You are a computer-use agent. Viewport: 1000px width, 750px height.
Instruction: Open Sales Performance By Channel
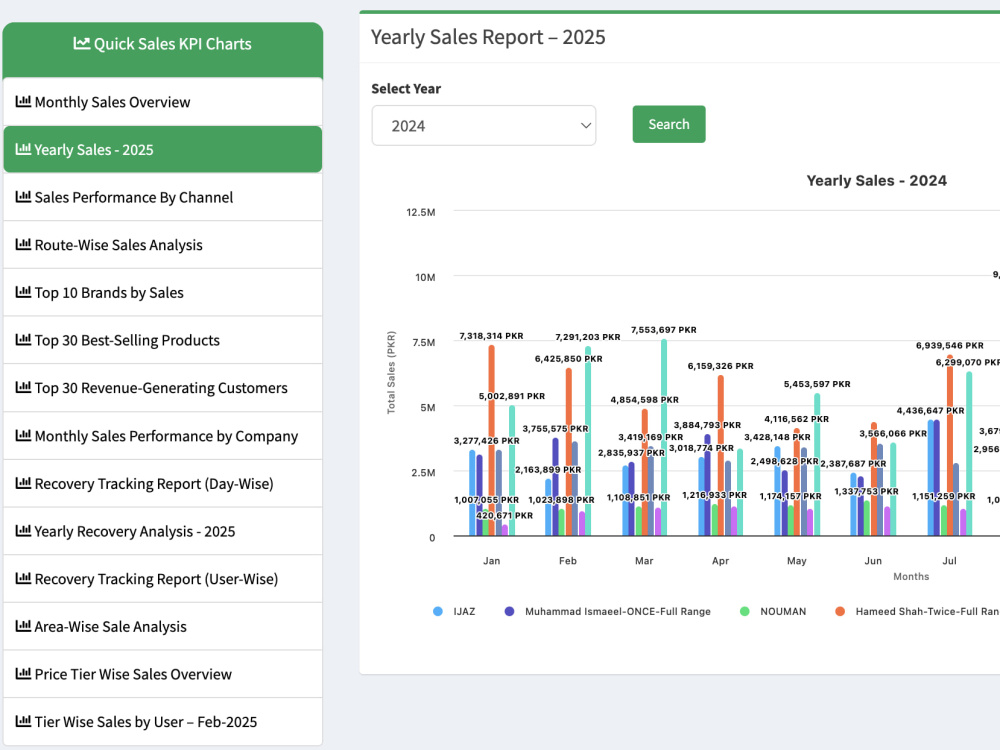(163, 197)
